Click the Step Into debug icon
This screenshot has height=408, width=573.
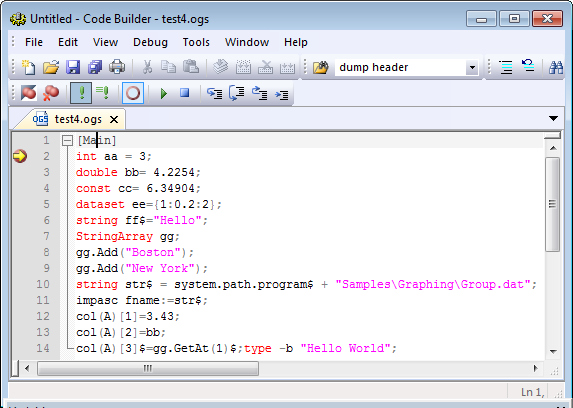point(215,93)
